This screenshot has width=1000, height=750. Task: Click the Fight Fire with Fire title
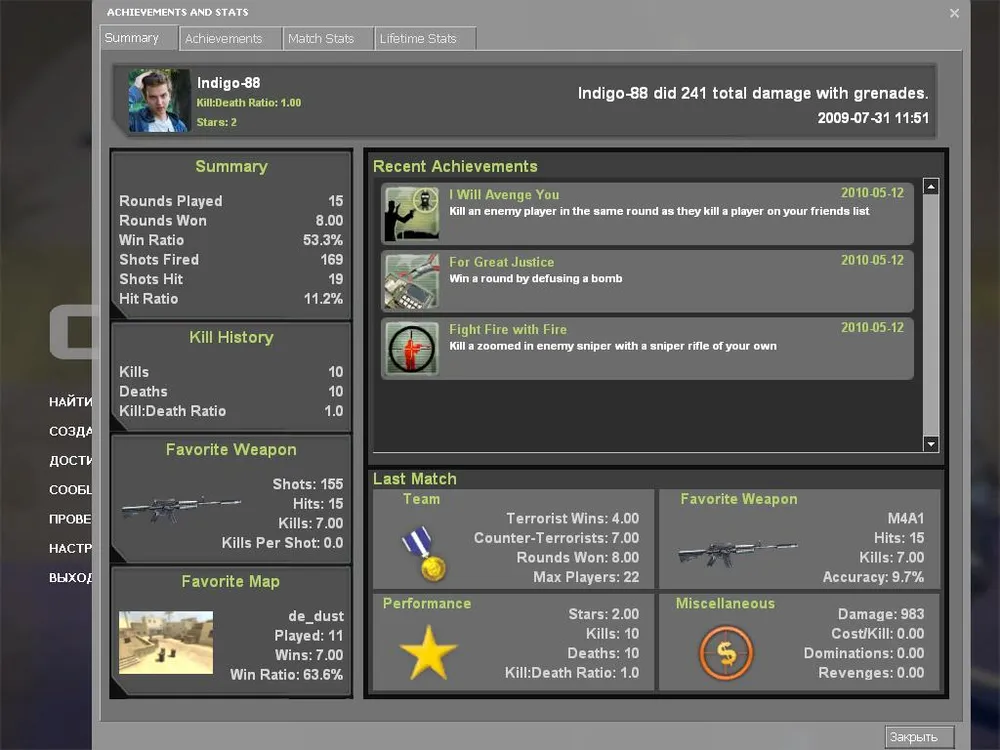click(508, 330)
